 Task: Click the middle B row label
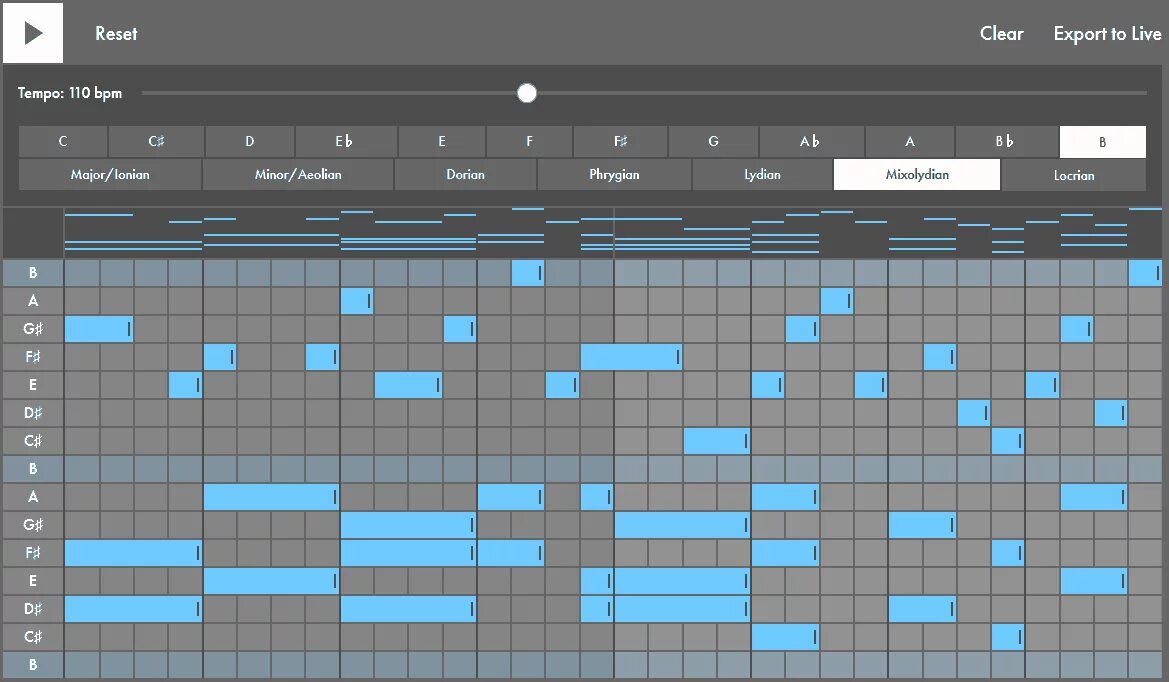pyautogui.click(x=33, y=468)
